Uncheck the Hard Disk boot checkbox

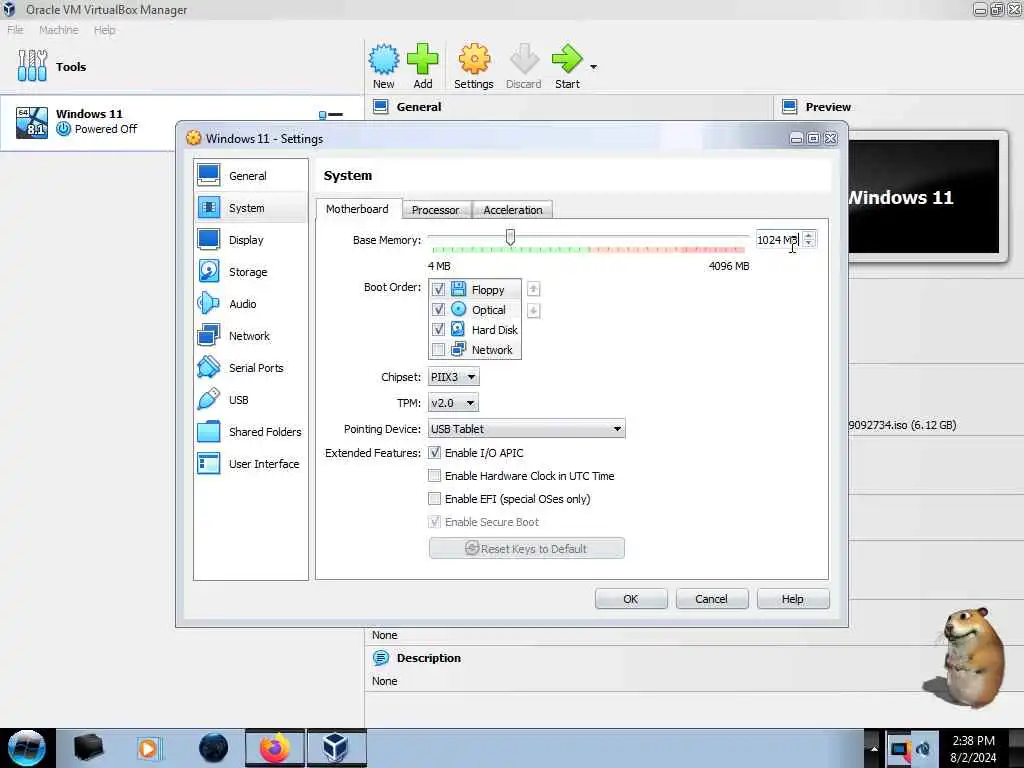click(438, 330)
